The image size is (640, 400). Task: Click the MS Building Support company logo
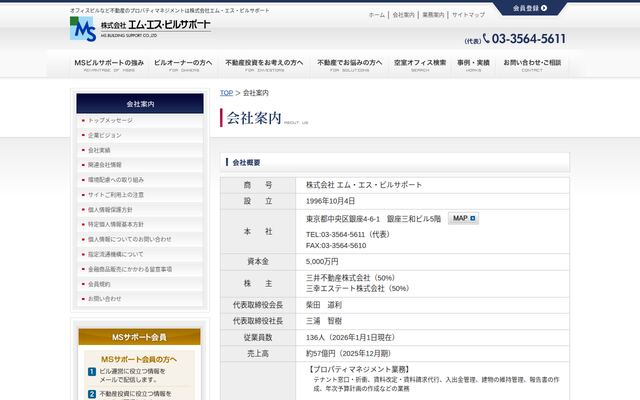(x=140, y=29)
